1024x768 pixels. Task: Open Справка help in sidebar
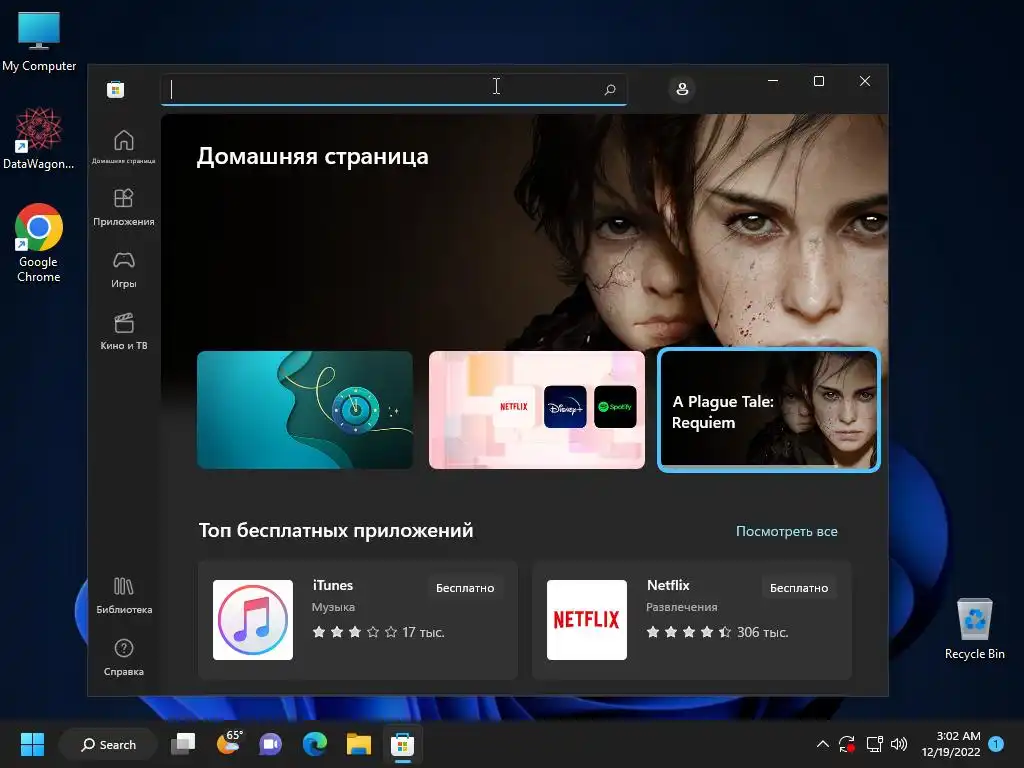123,657
